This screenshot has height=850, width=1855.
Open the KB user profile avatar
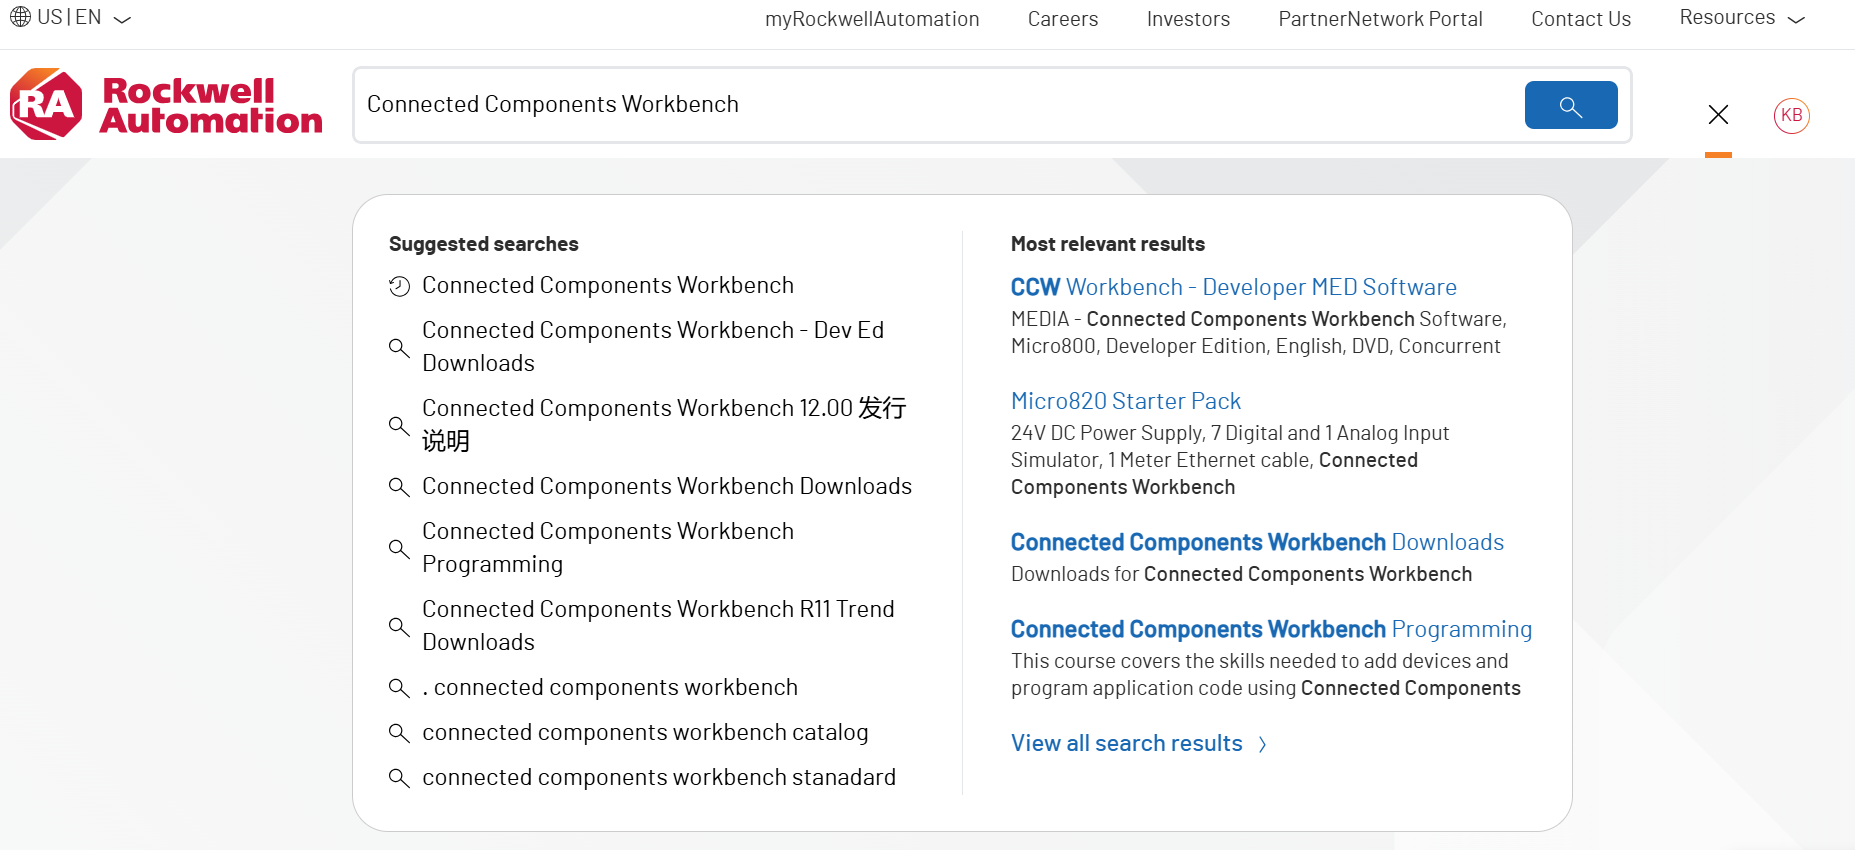pos(1791,116)
